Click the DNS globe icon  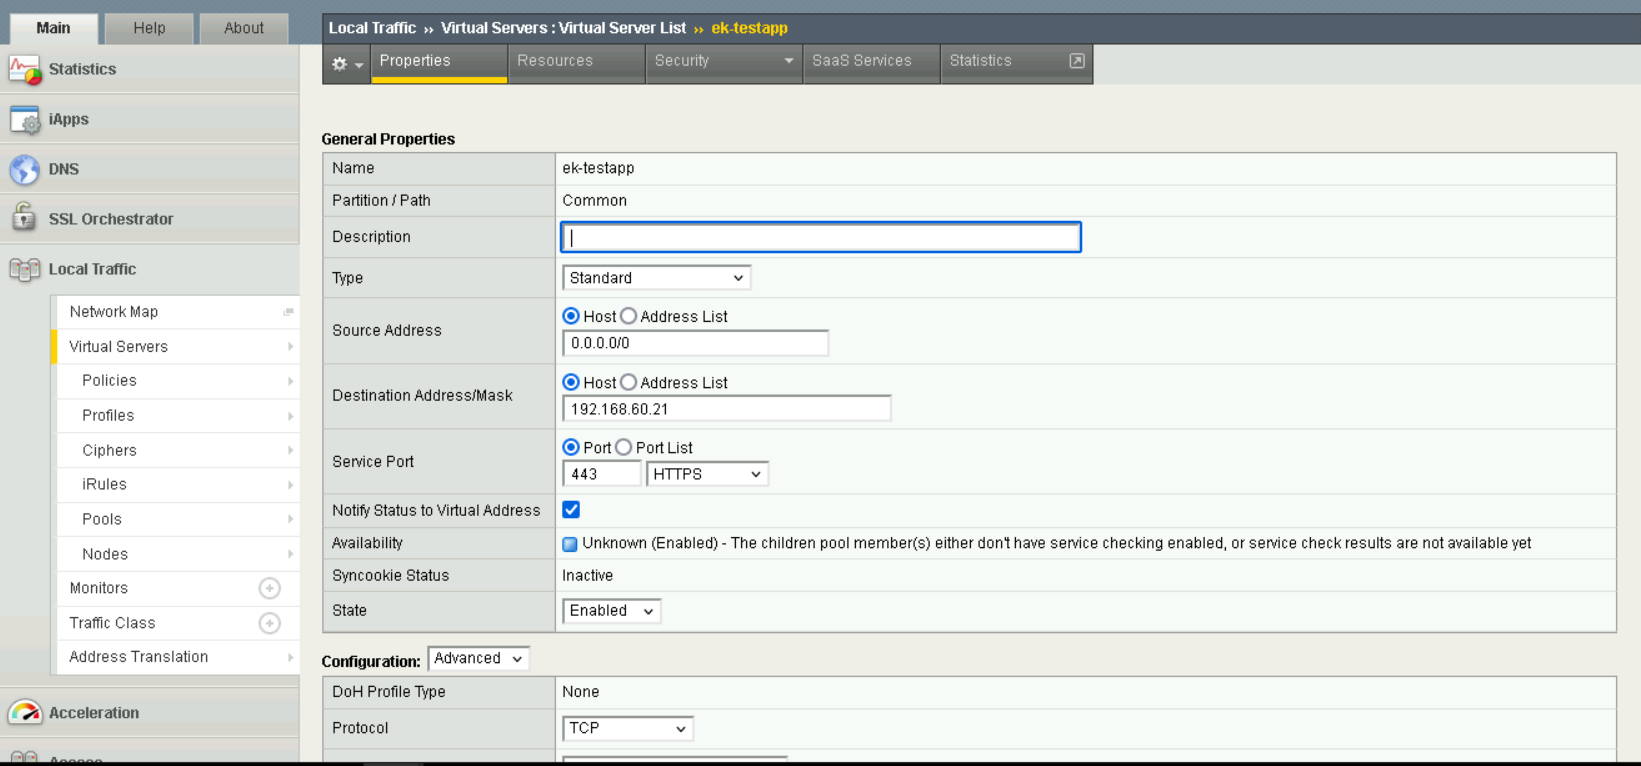tap(25, 169)
